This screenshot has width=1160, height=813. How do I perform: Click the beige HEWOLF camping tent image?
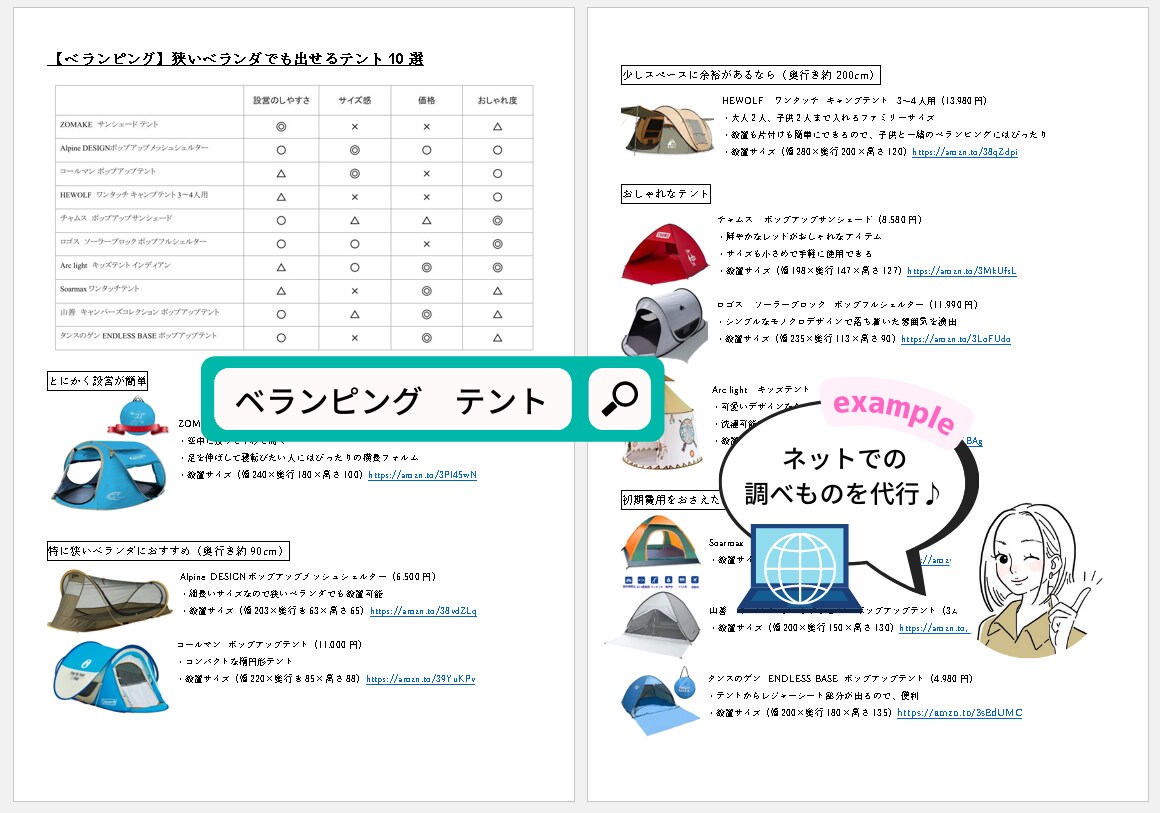tap(667, 127)
